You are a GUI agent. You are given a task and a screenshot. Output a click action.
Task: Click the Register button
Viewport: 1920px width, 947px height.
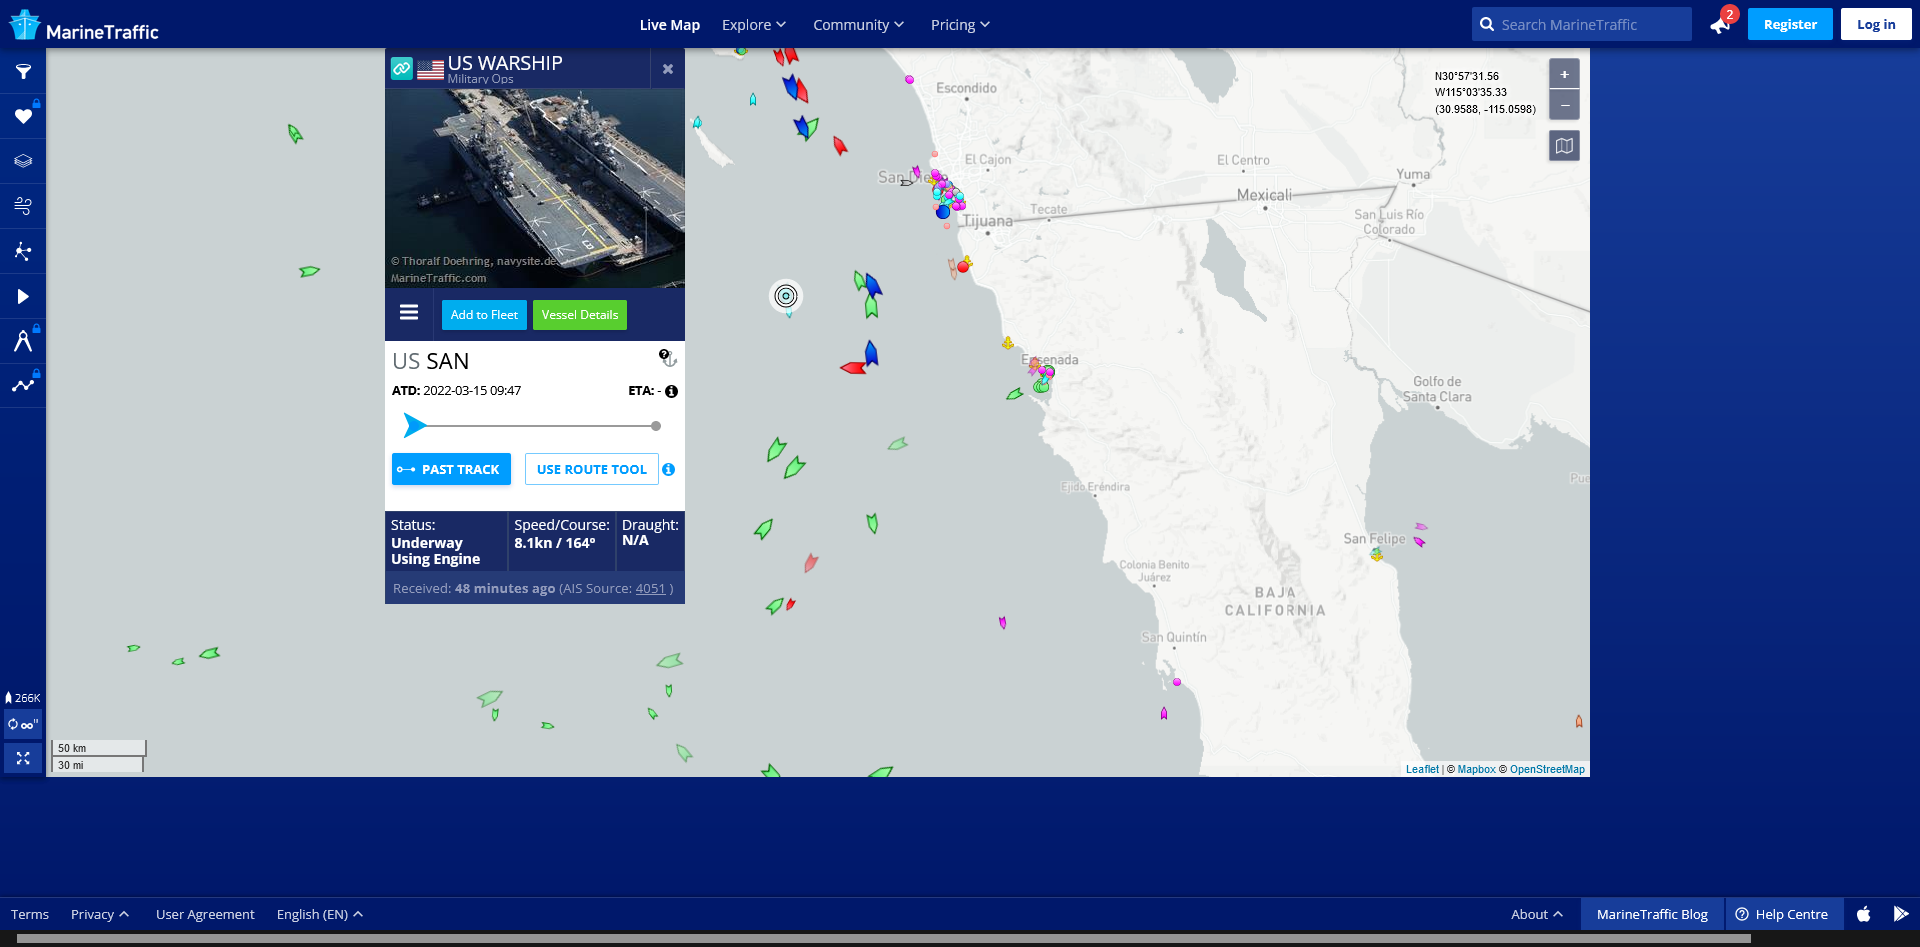(x=1790, y=24)
